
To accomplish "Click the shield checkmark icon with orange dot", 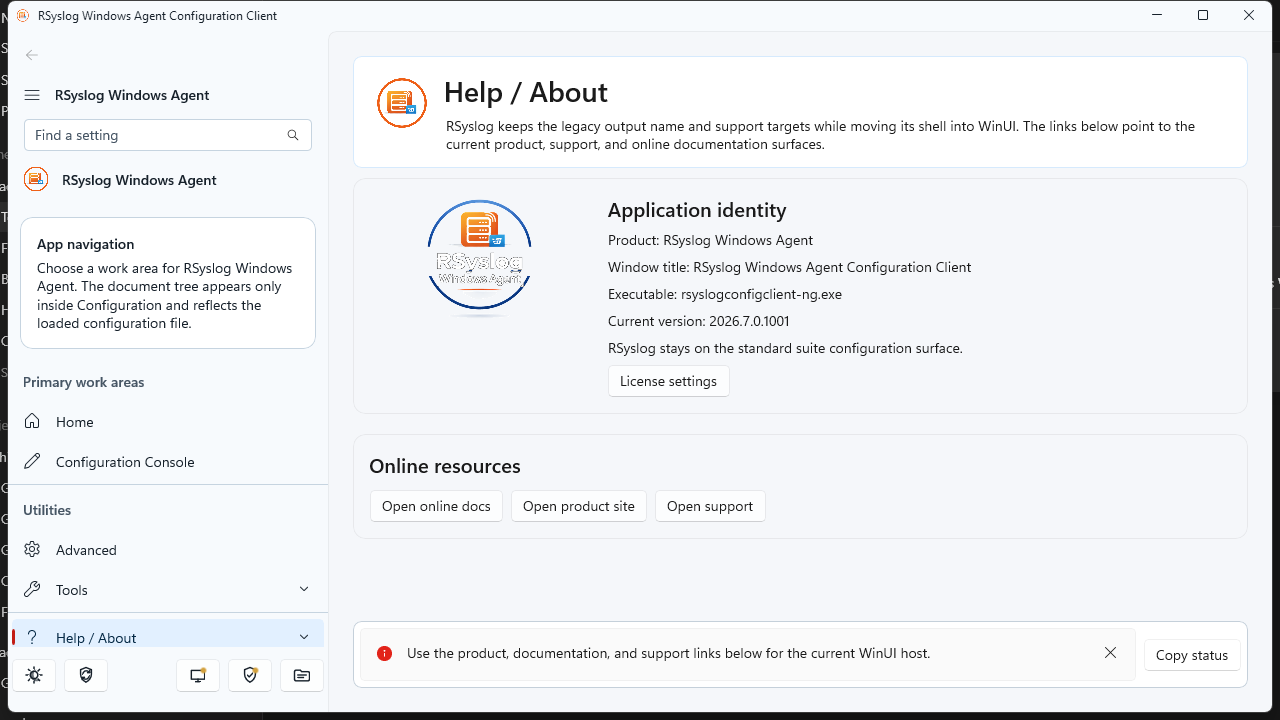I will pyautogui.click(x=250, y=675).
